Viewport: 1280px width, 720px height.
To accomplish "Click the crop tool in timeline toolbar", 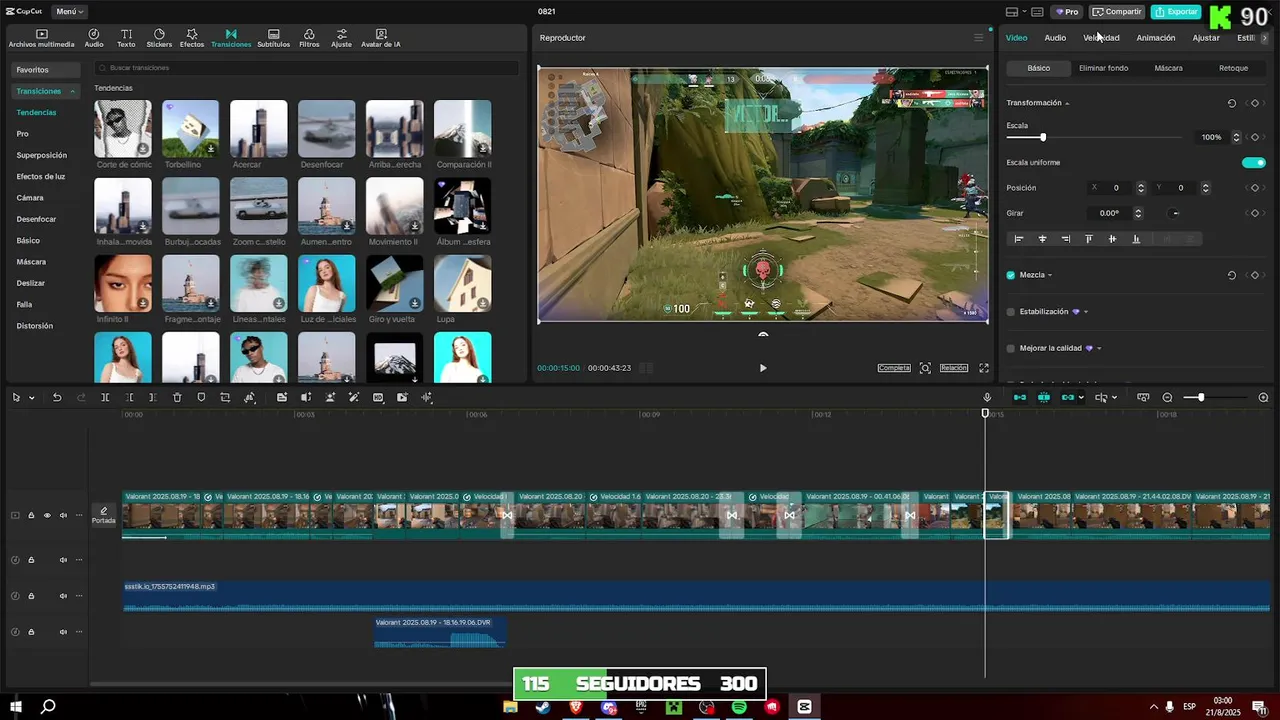I will [x=225, y=397].
